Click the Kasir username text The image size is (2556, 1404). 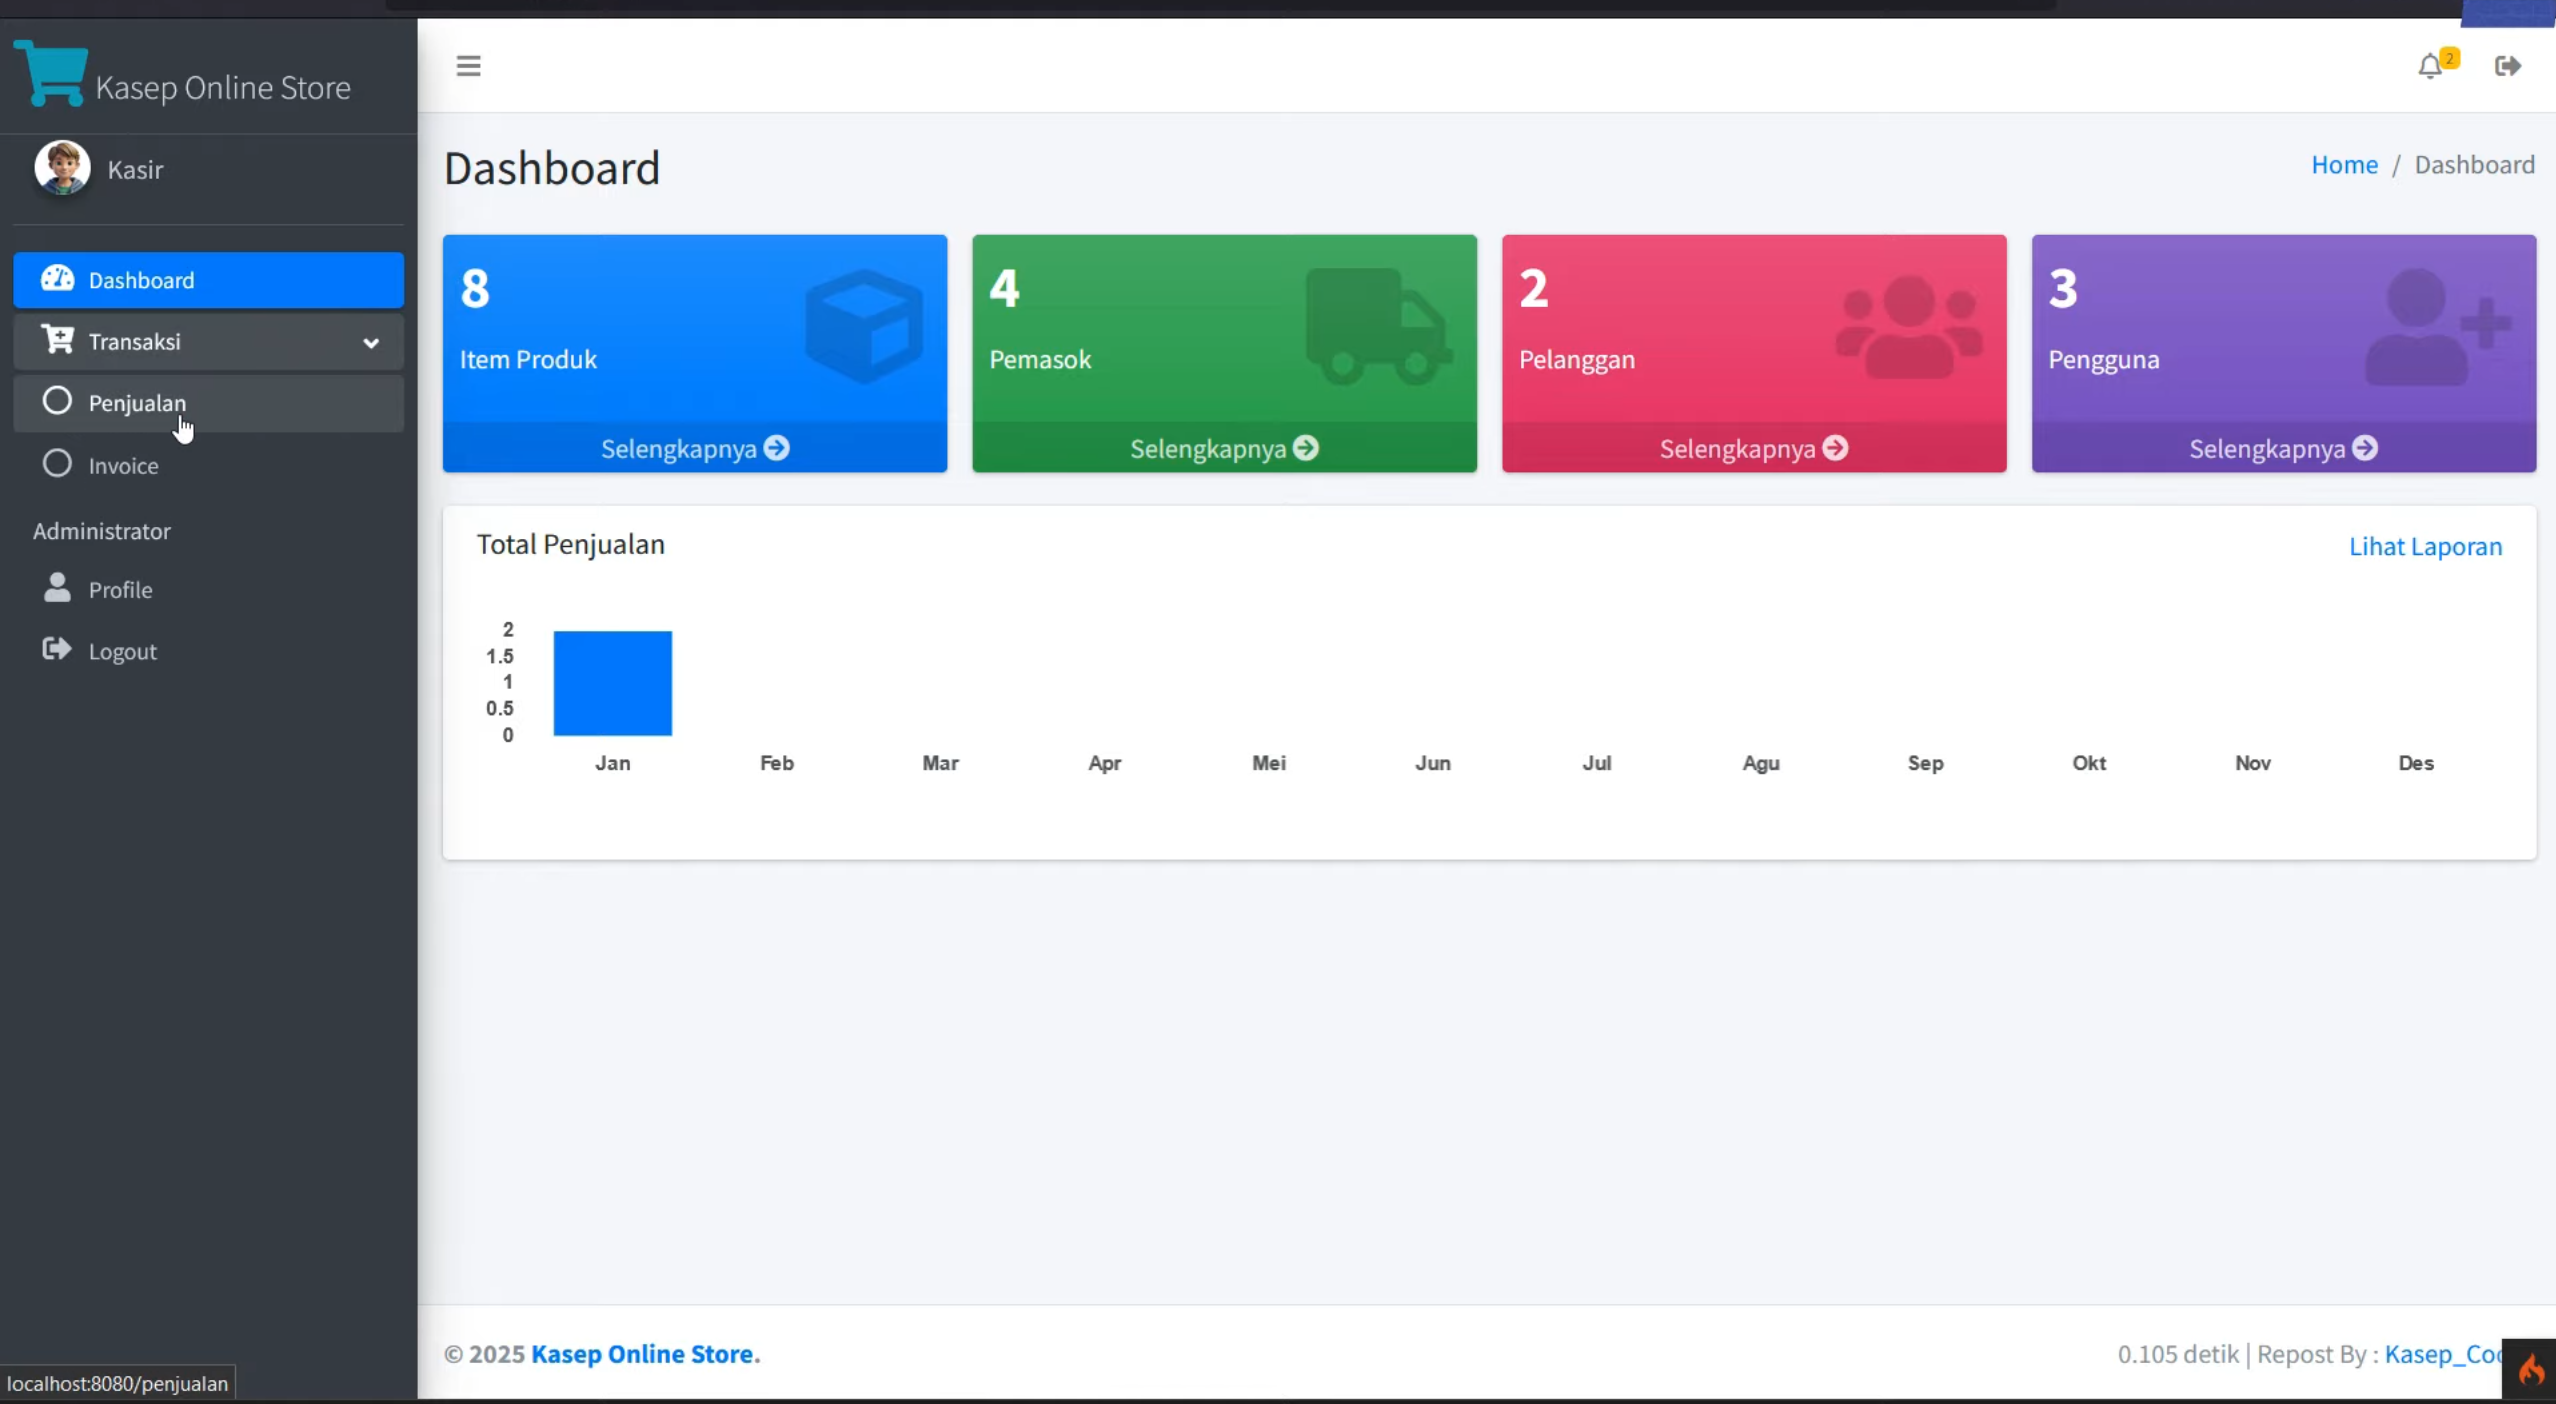pyautogui.click(x=135, y=169)
